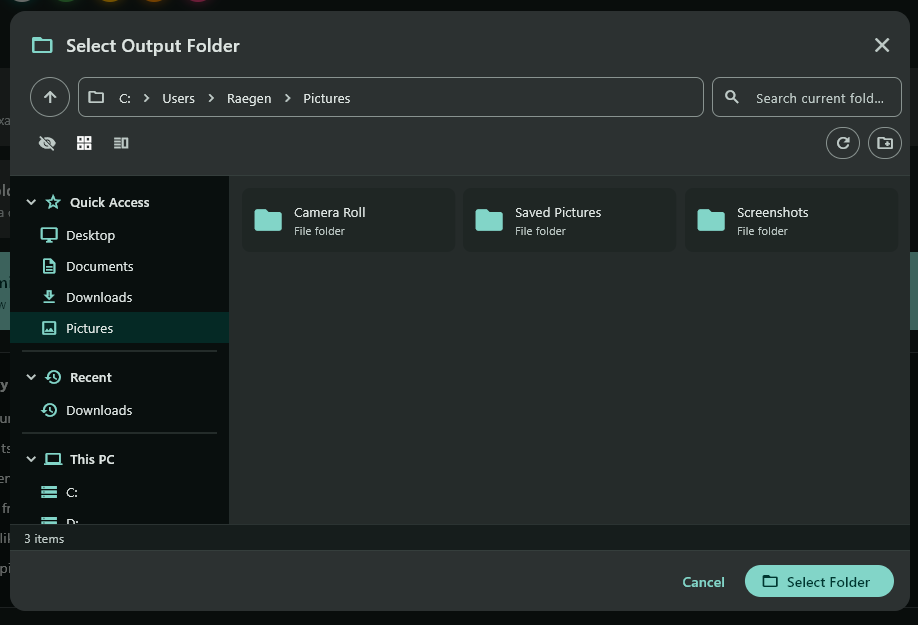Select the Camera Roll folder
The image size is (918, 625).
(348, 220)
